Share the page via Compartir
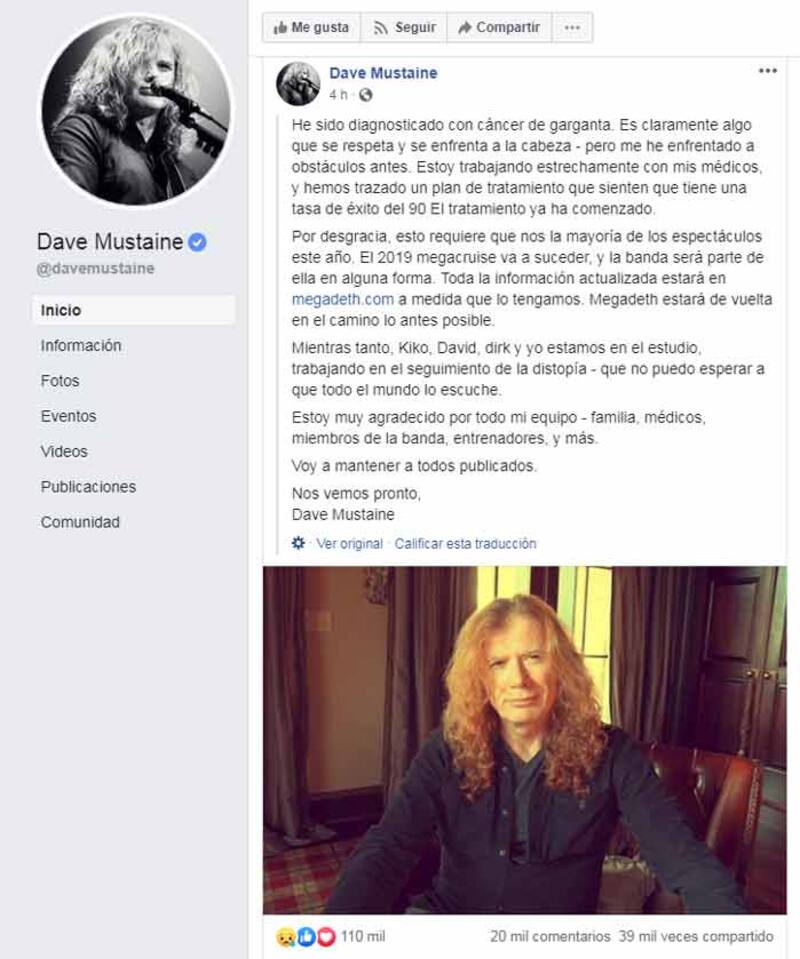The height and width of the screenshot is (959, 800). [x=499, y=28]
